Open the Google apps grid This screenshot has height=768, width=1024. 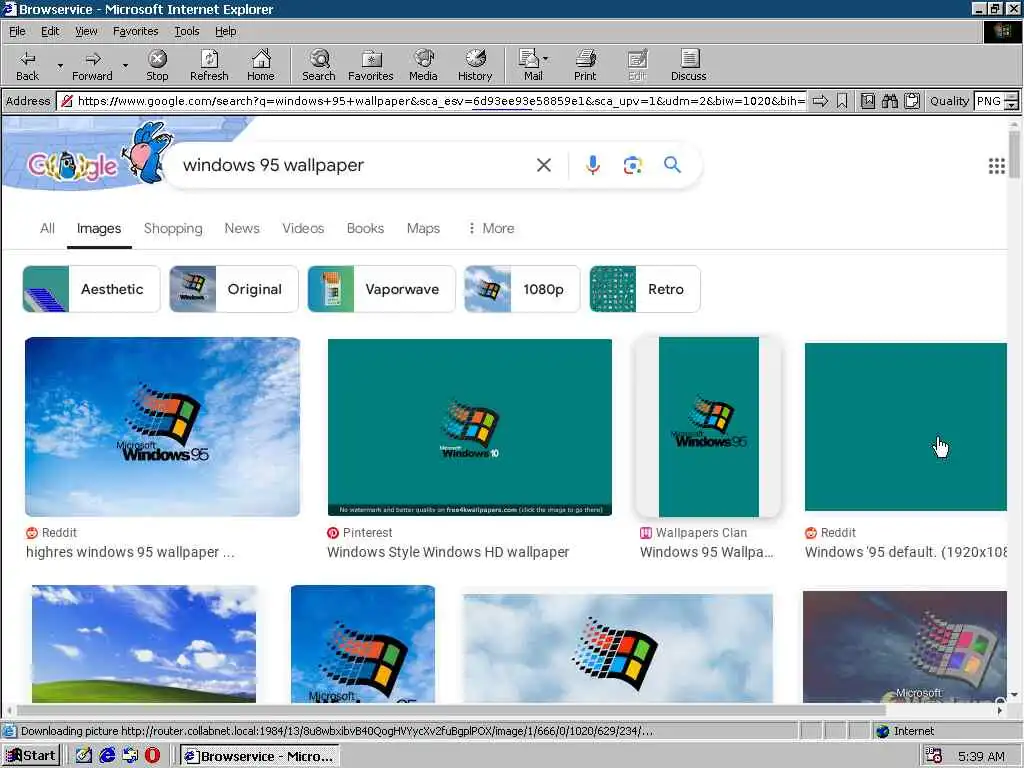(x=997, y=166)
